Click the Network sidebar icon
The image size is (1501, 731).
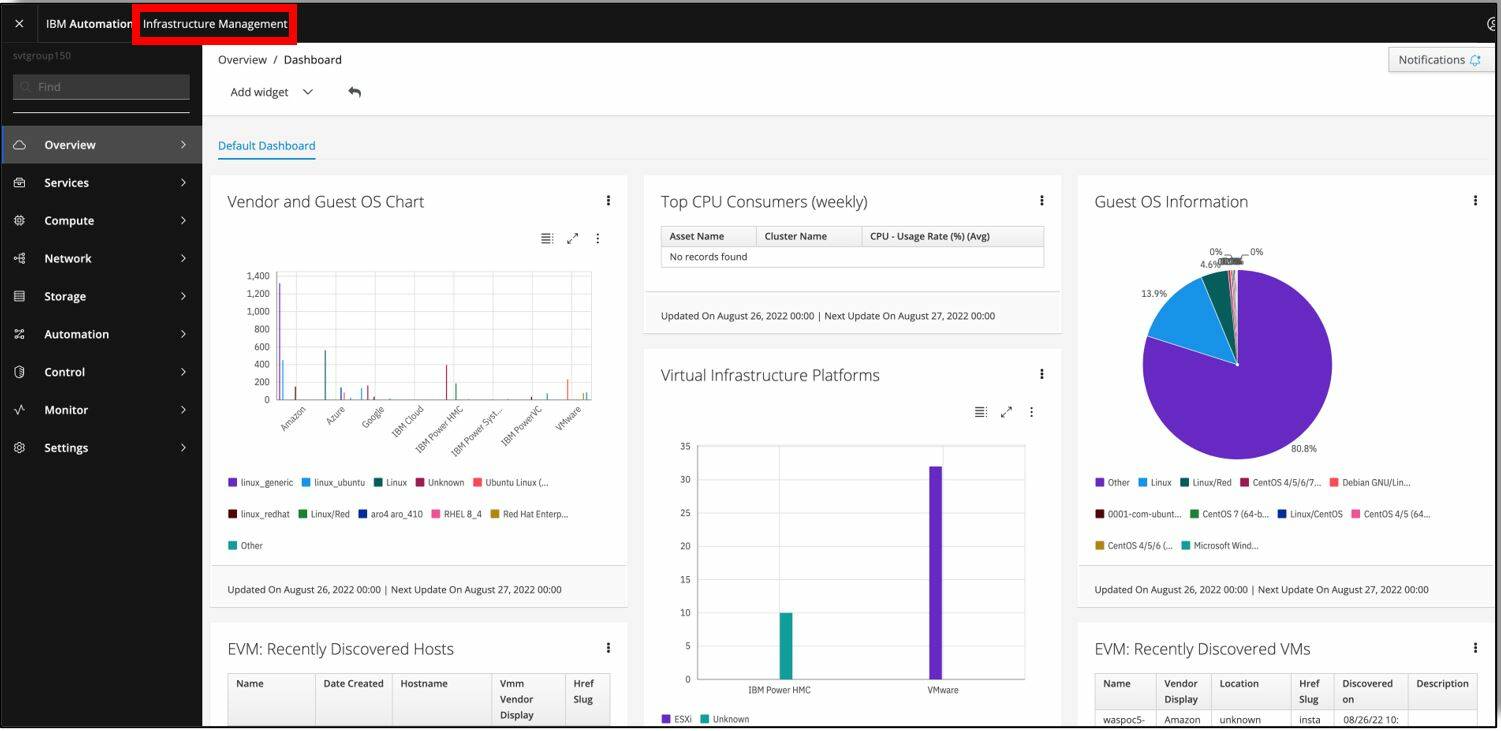coord(20,258)
